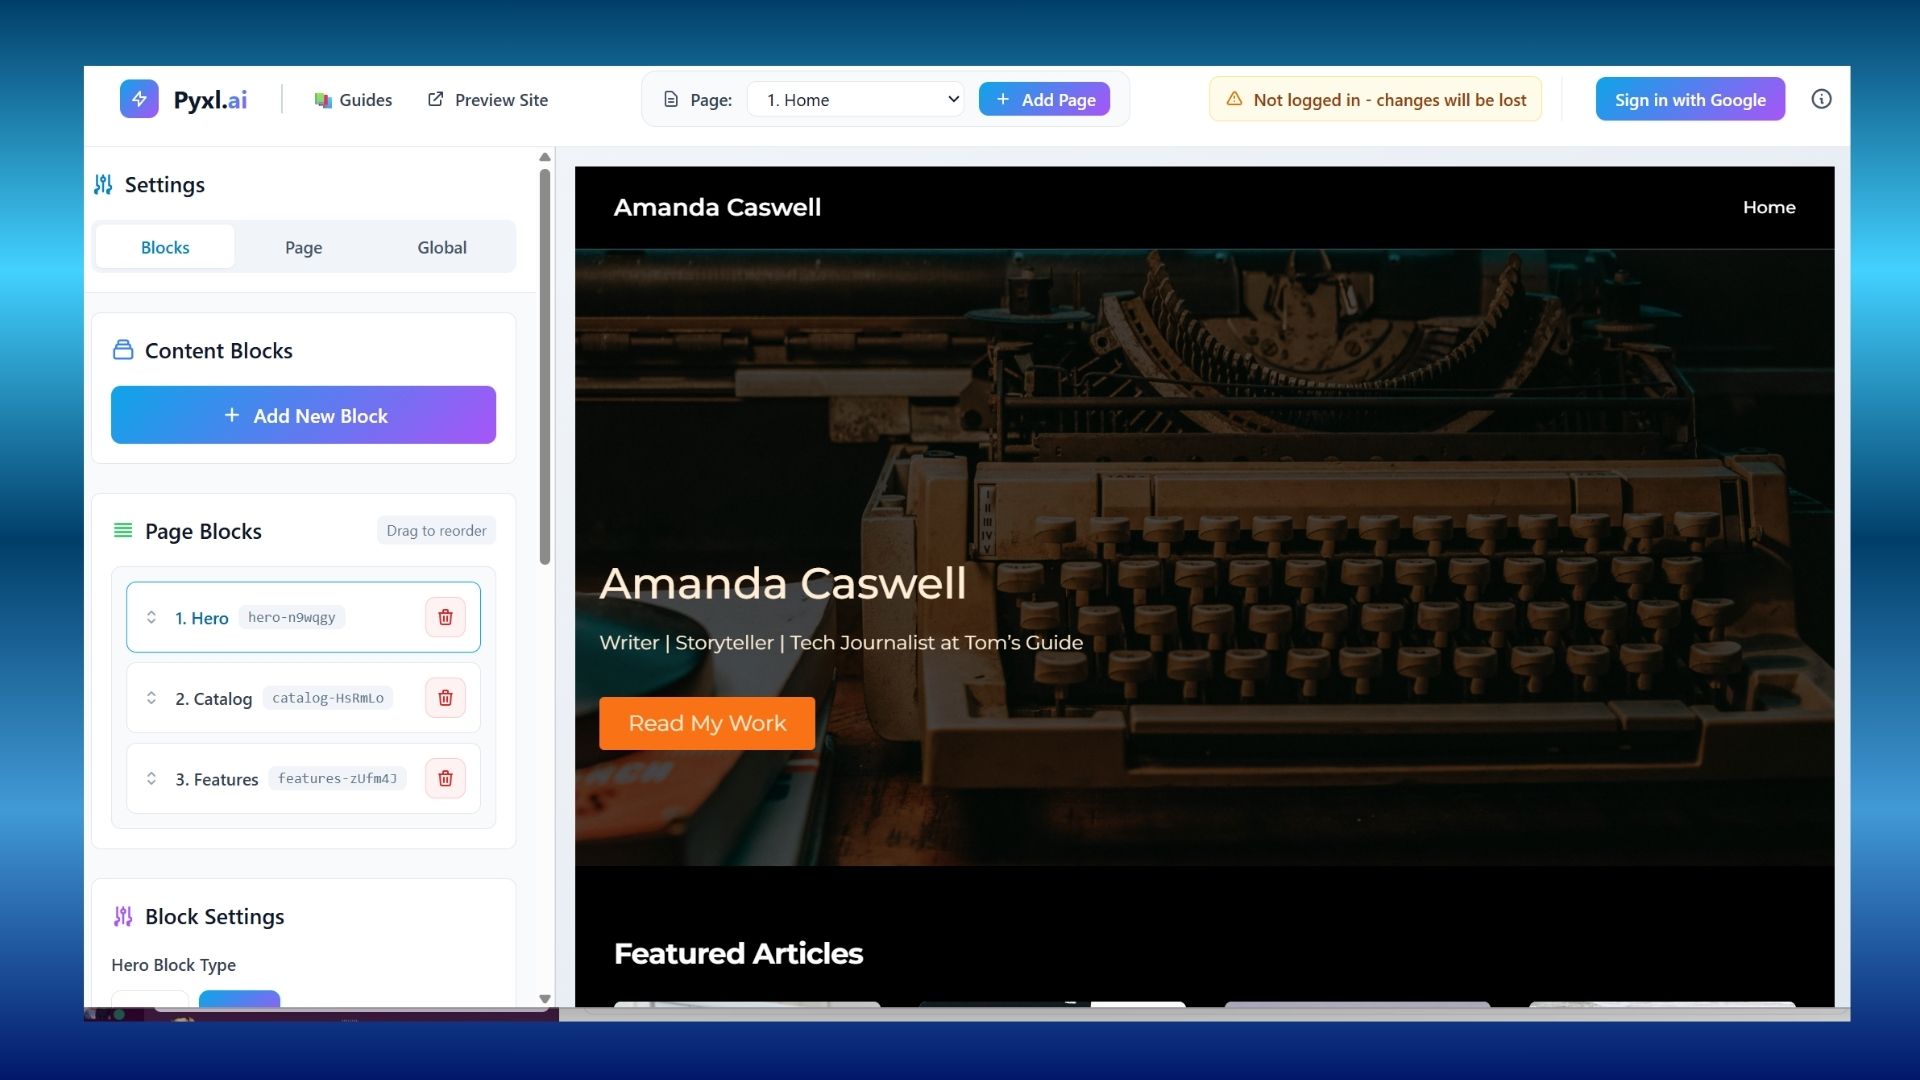Select the highlighted Hero Block Type option

[x=239, y=1000]
